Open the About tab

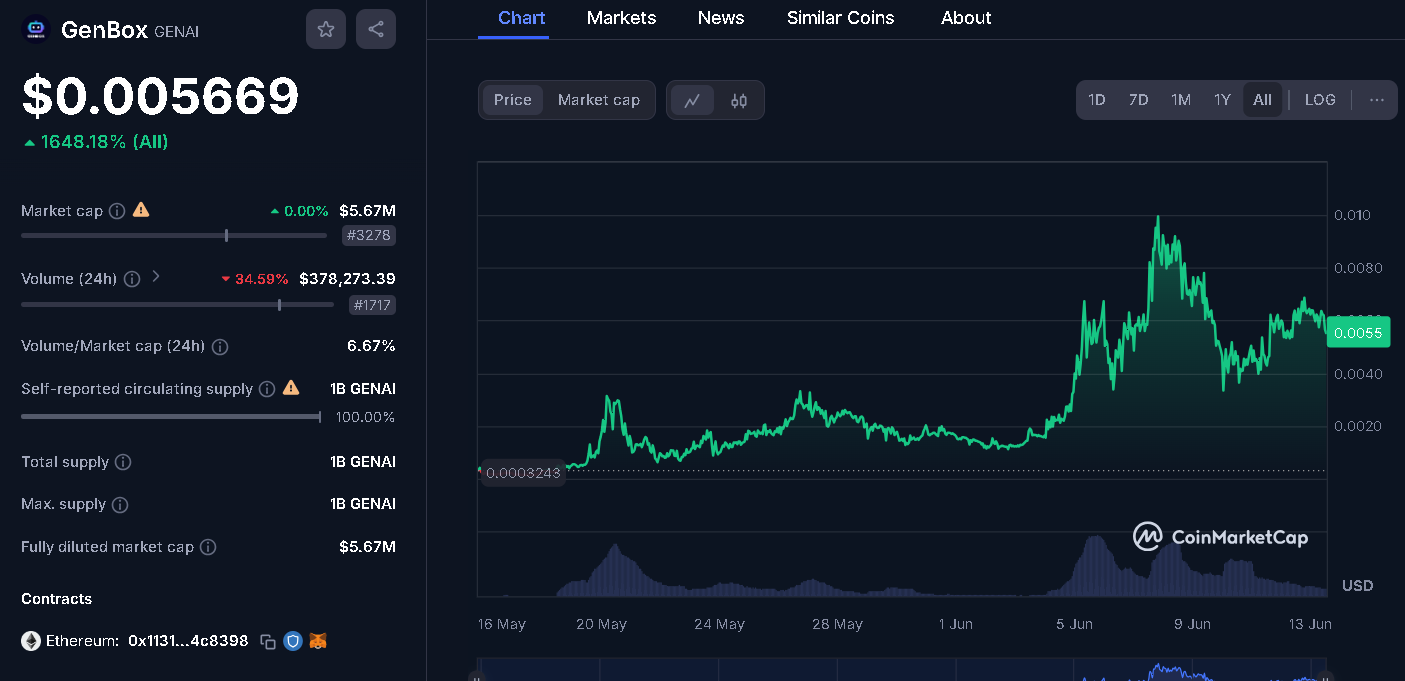[x=966, y=18]
